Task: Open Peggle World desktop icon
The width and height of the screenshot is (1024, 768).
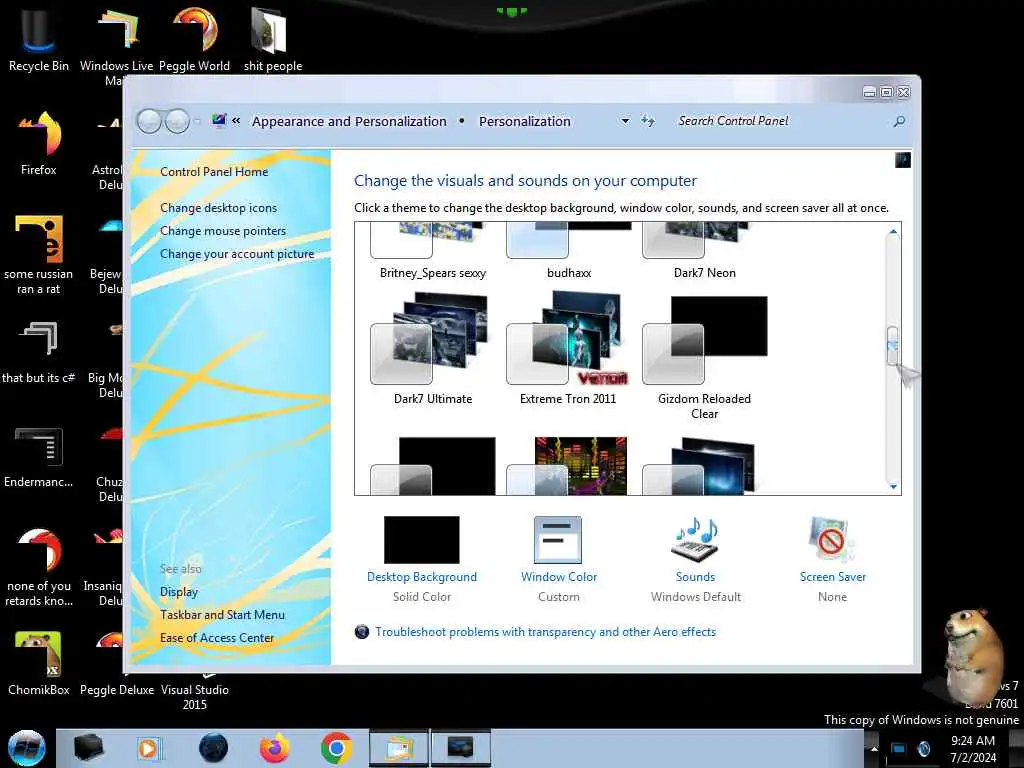Action: [x=195, y=38]
